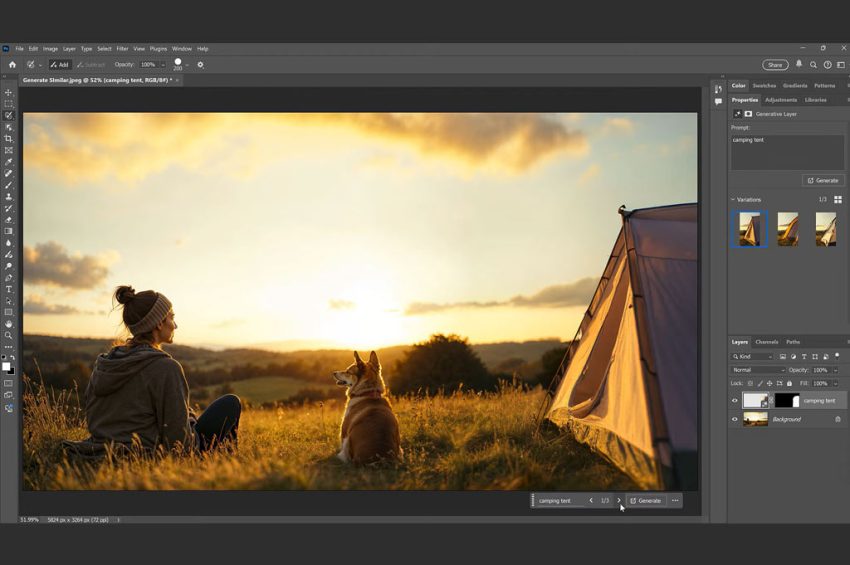Click the Share button

click(x=775, y=65)
